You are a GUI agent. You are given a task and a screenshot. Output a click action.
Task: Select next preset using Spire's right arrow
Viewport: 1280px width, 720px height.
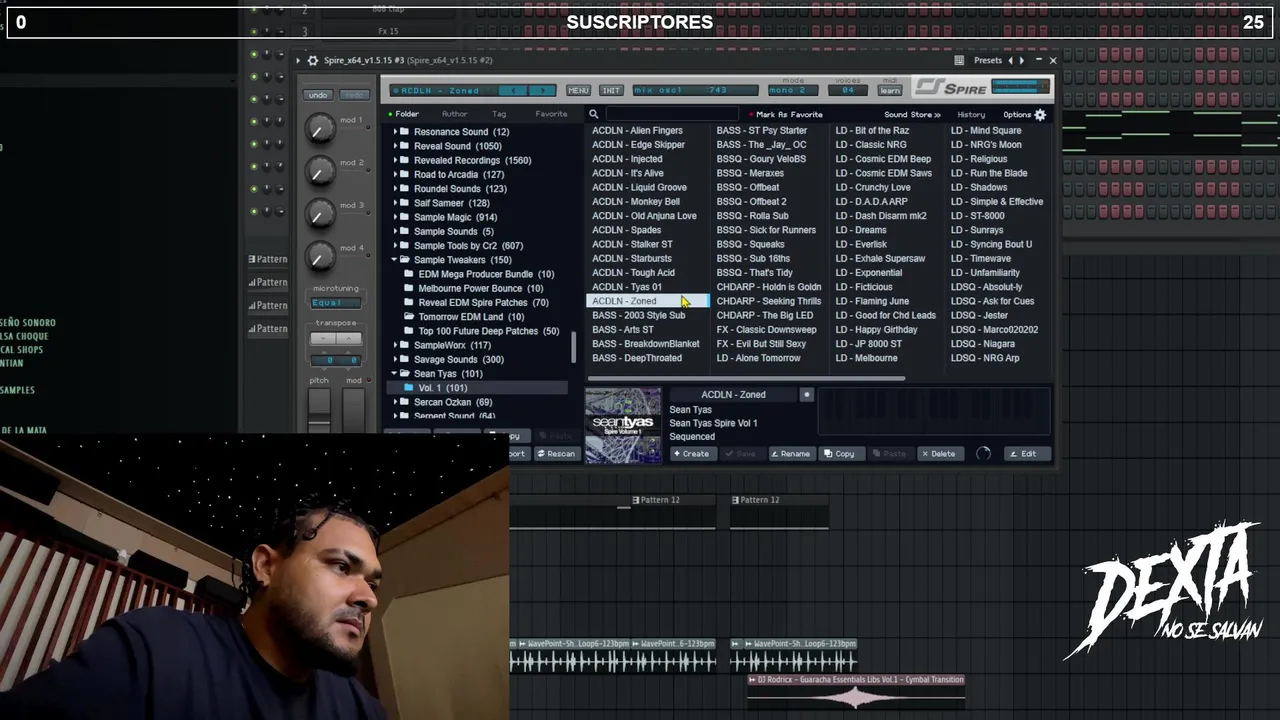click(542, 91)
